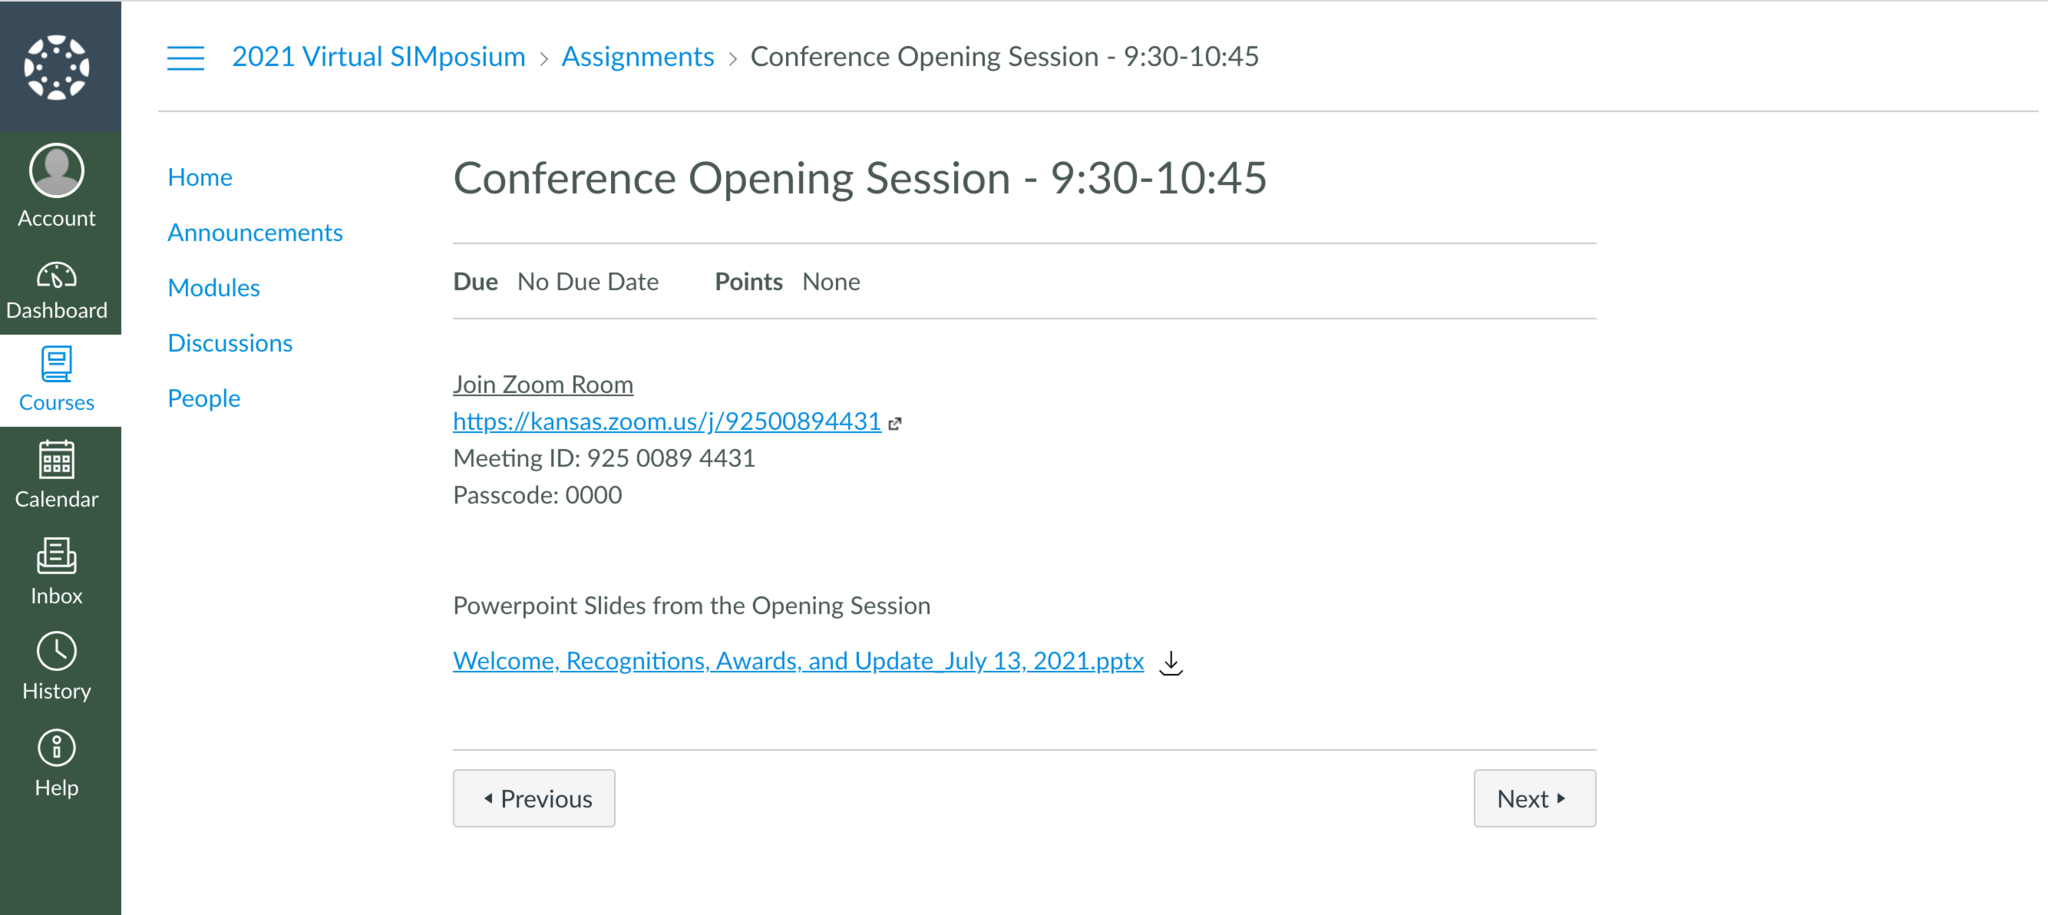Open Discussions in course navigation
2048x915 pixels.
pyautogui.click(x=230, y=343)
